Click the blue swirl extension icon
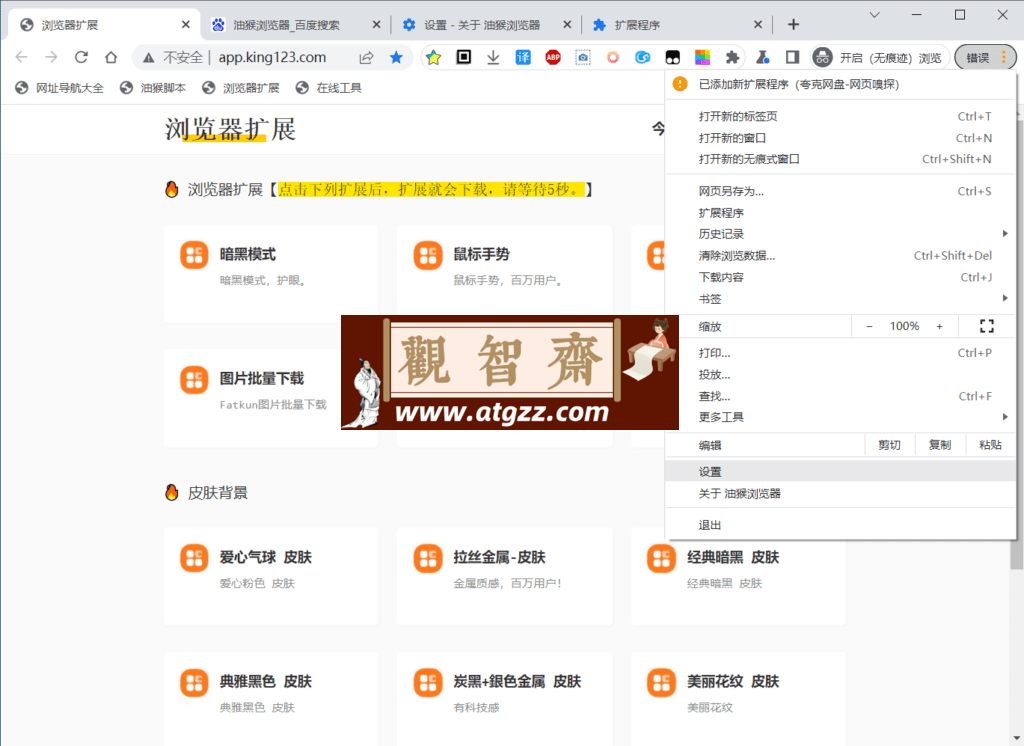The height and width of the screenshot is (746, 1024). tap(643, 57)
